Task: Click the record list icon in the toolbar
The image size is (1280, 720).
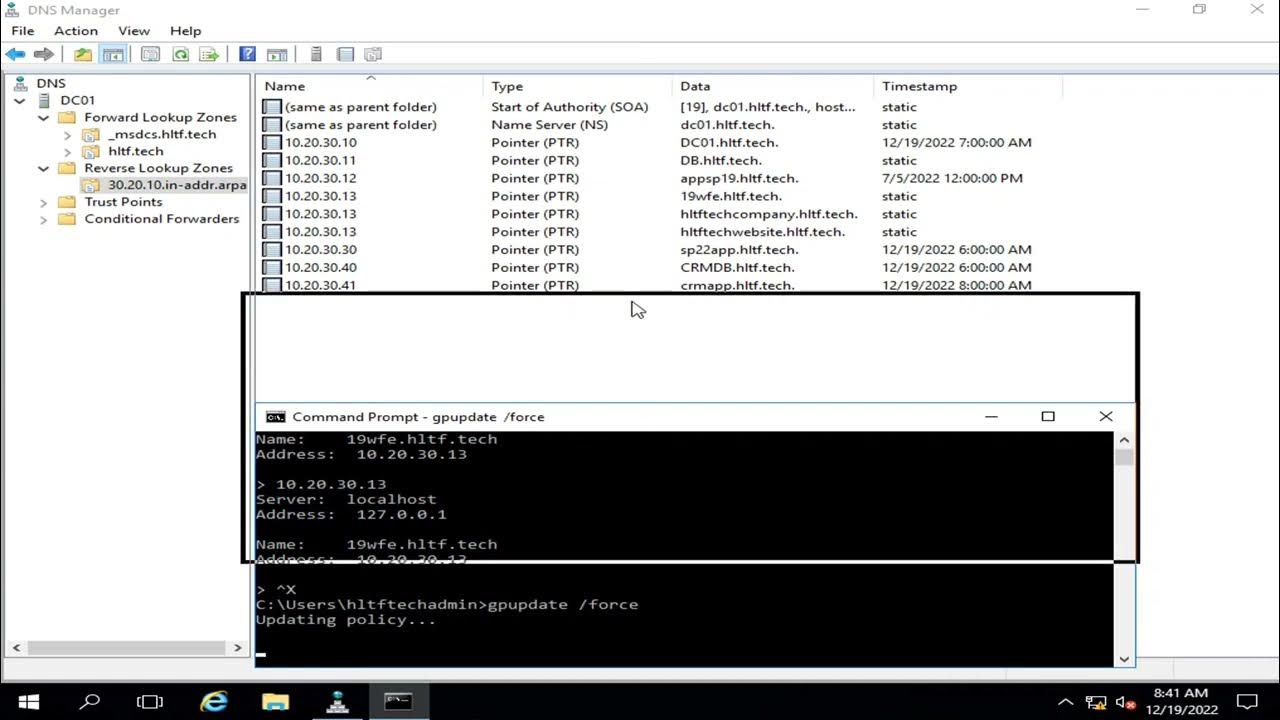Action: click(x=345, y=54)
